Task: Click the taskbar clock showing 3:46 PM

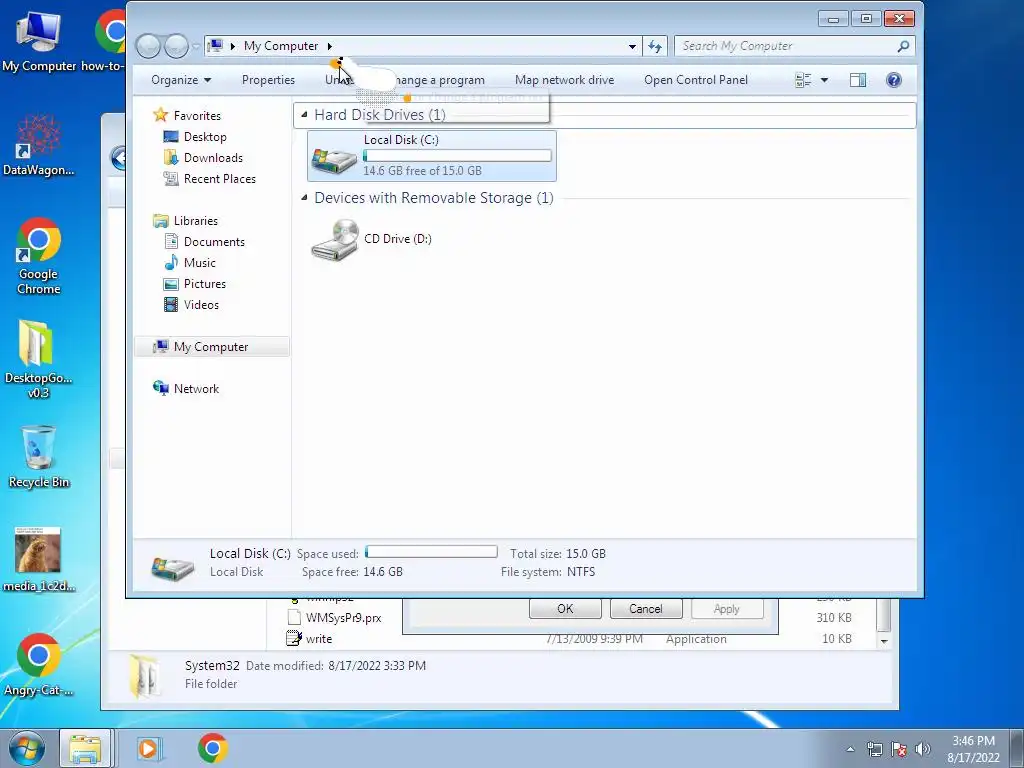Action: 973,749
